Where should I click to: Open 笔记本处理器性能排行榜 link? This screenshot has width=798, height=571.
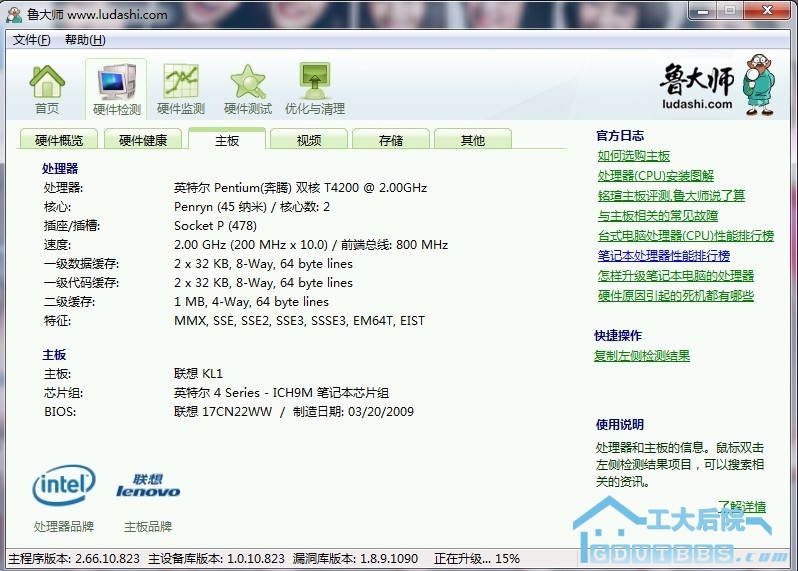click(664, 255)
